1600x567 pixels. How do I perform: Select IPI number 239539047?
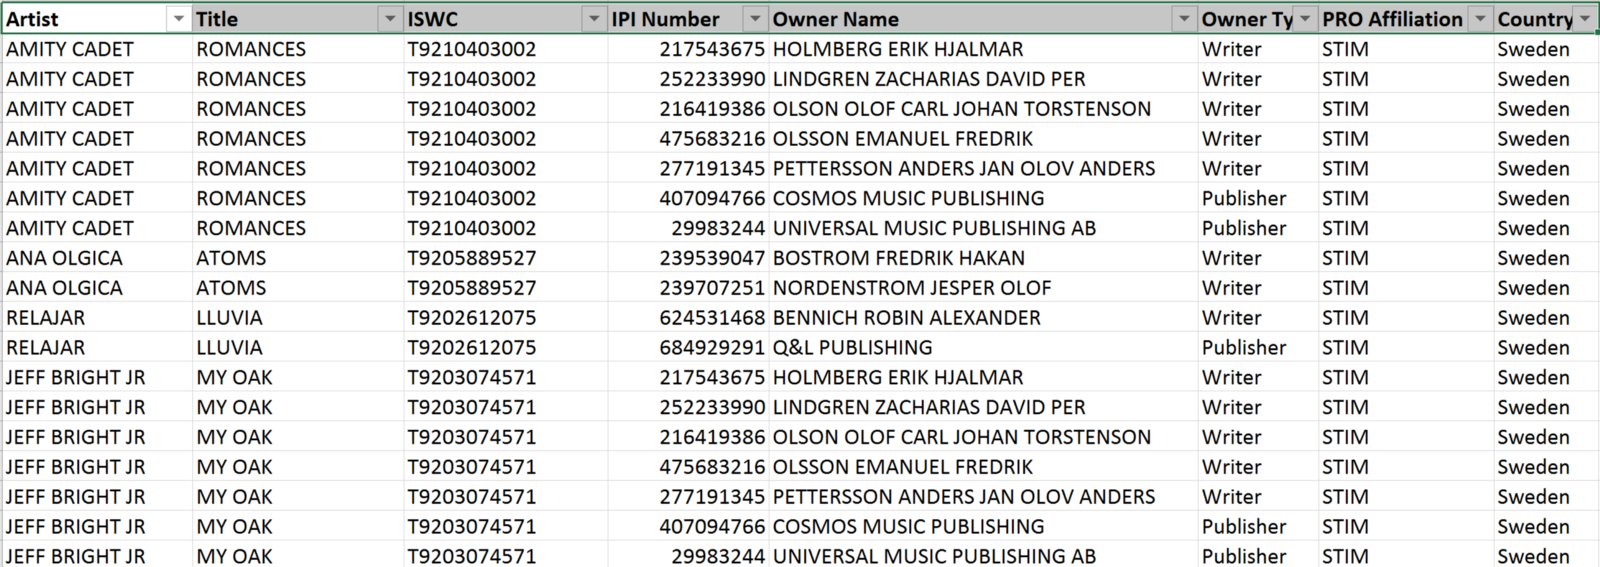689,258
